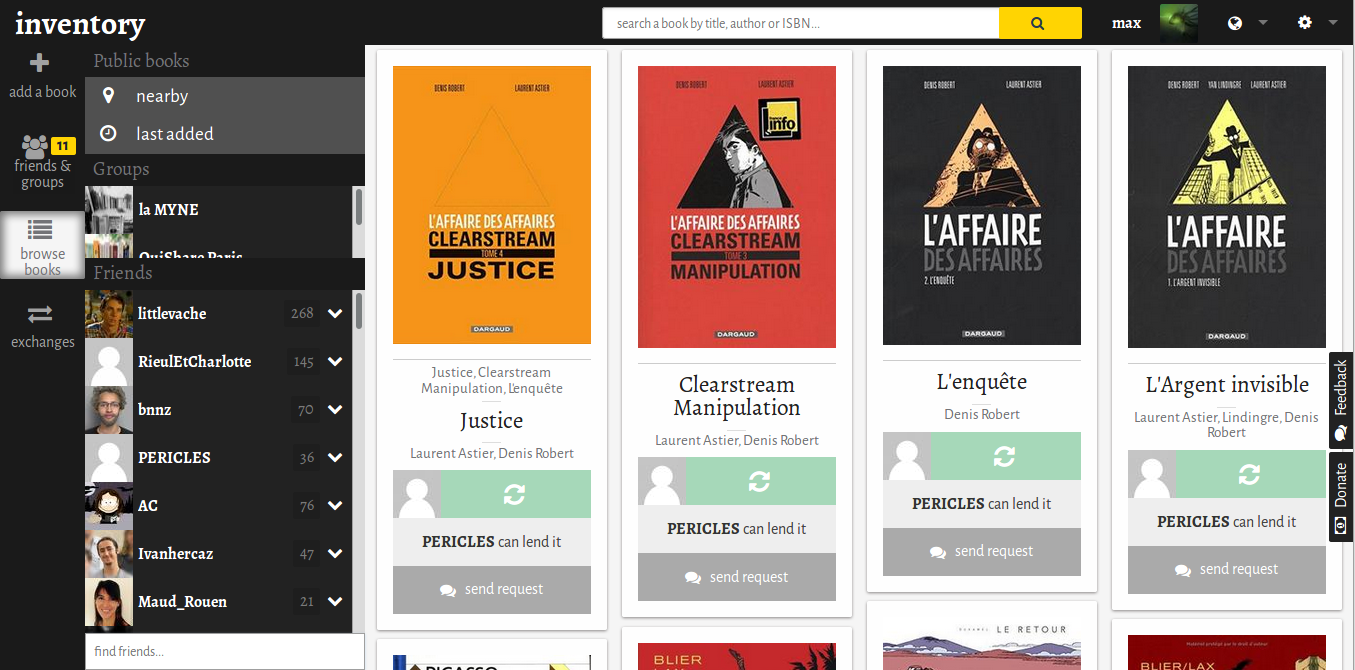Expand PERICLES friend options chevron

point(335,457)
